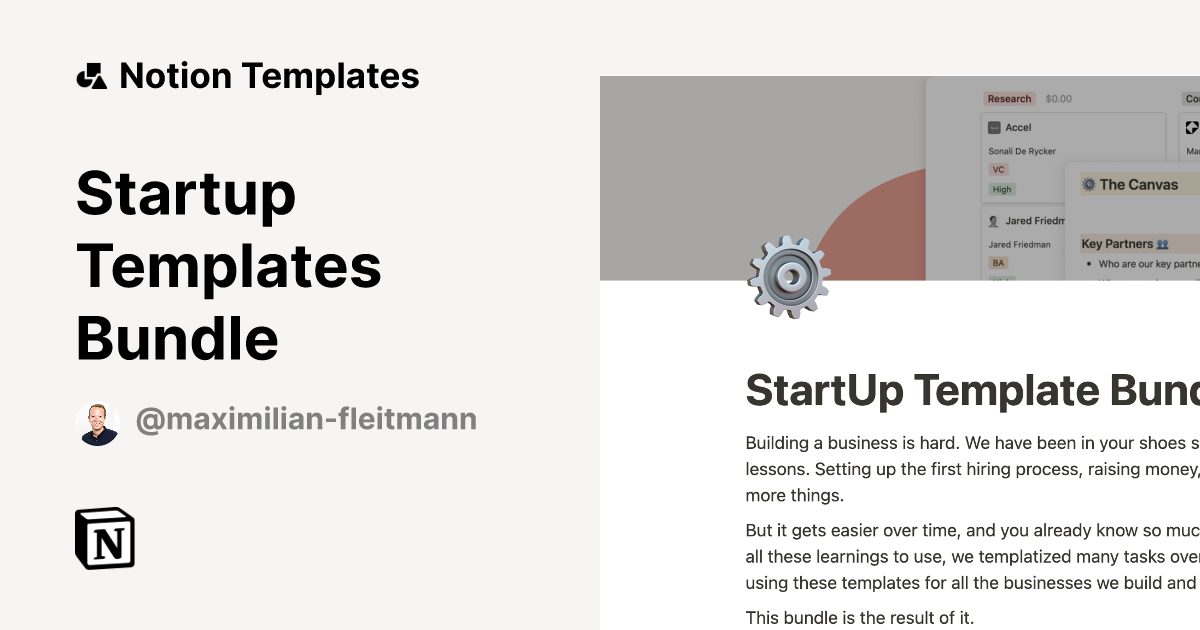Viewport: 1200px width, 630px height.
Task: Click the 3D gear cog icon
Action: pos(790,278)
